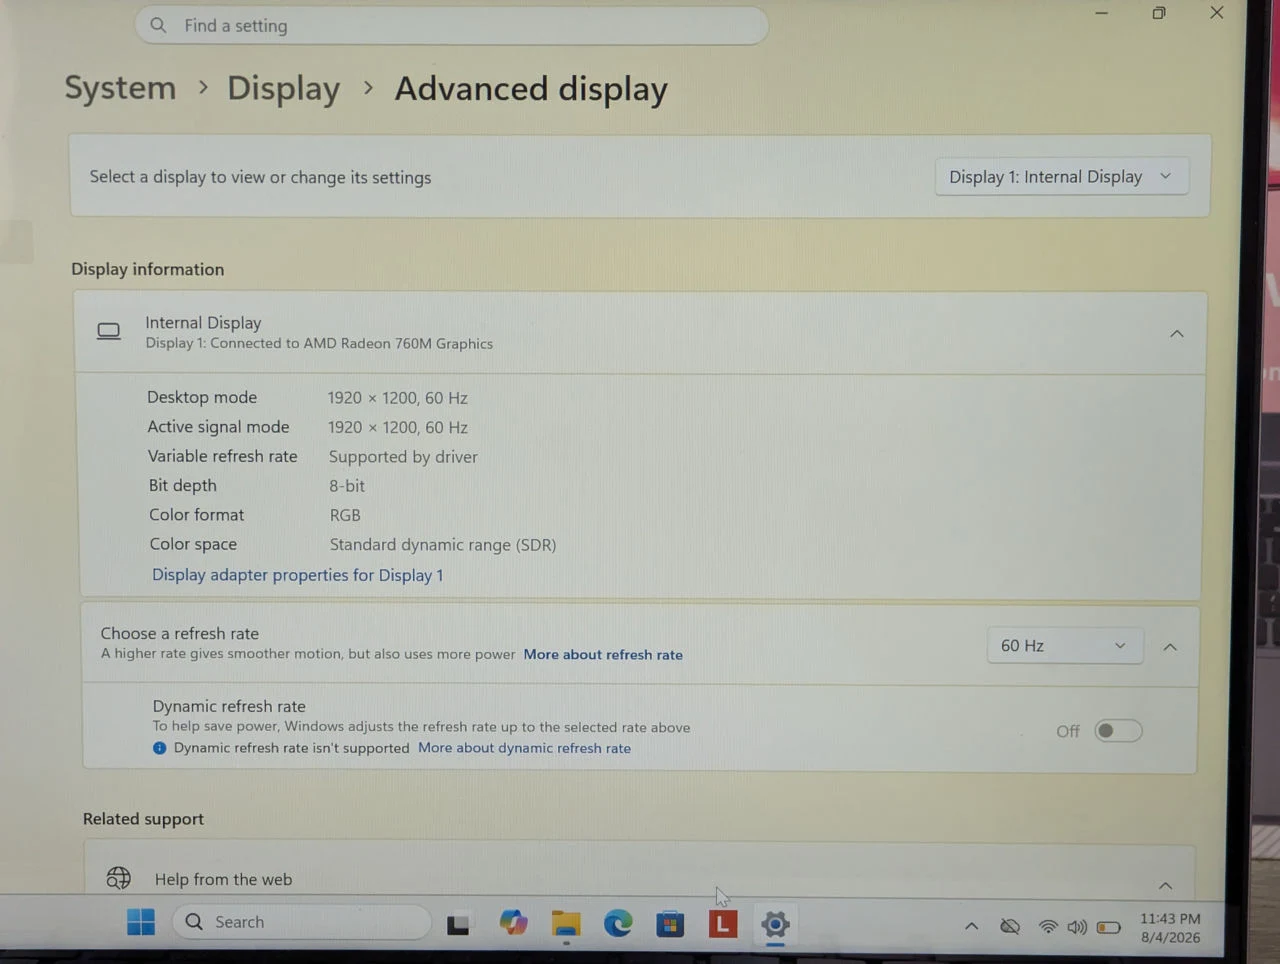Open the More about refresh rate link
This screenshot has width=1280, height=964.
tap(603, 655)
